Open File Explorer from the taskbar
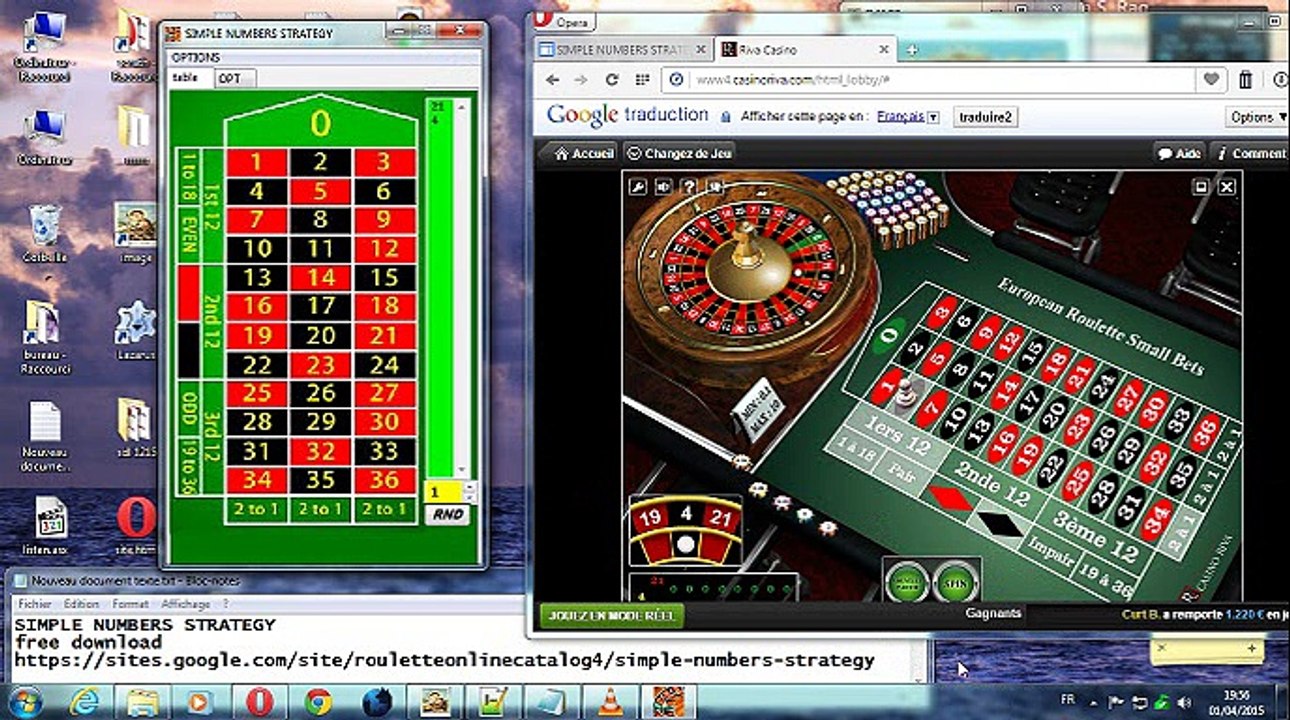This screenshot has width=1290, height=720. pyautogui.click(x=143, y=701)
